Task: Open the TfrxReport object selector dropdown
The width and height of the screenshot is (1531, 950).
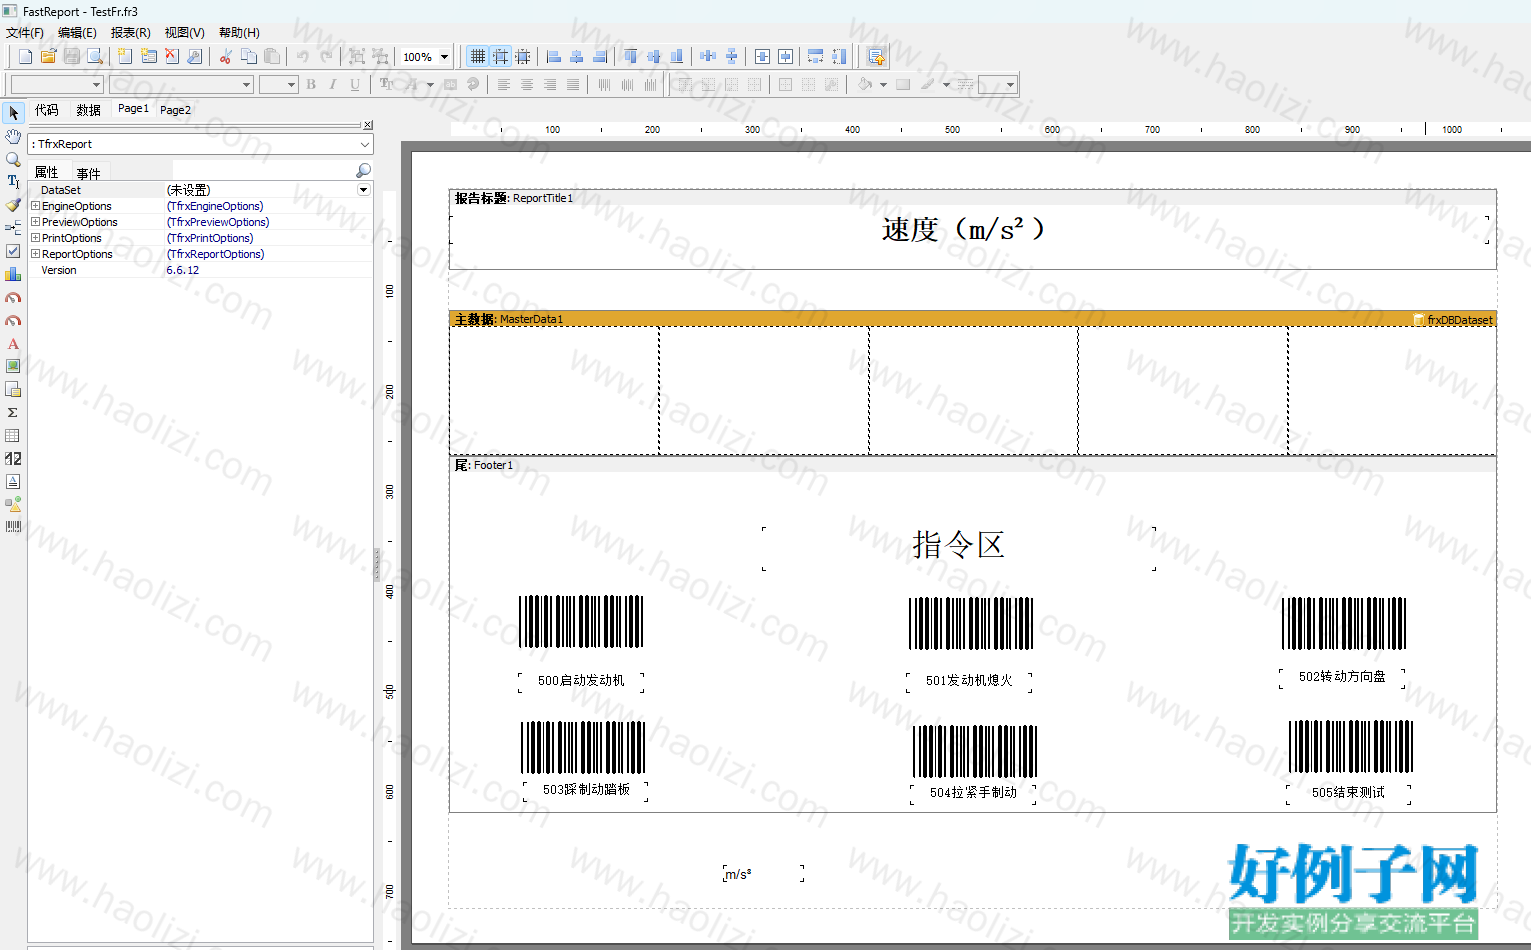Action: tap(365, 144)
